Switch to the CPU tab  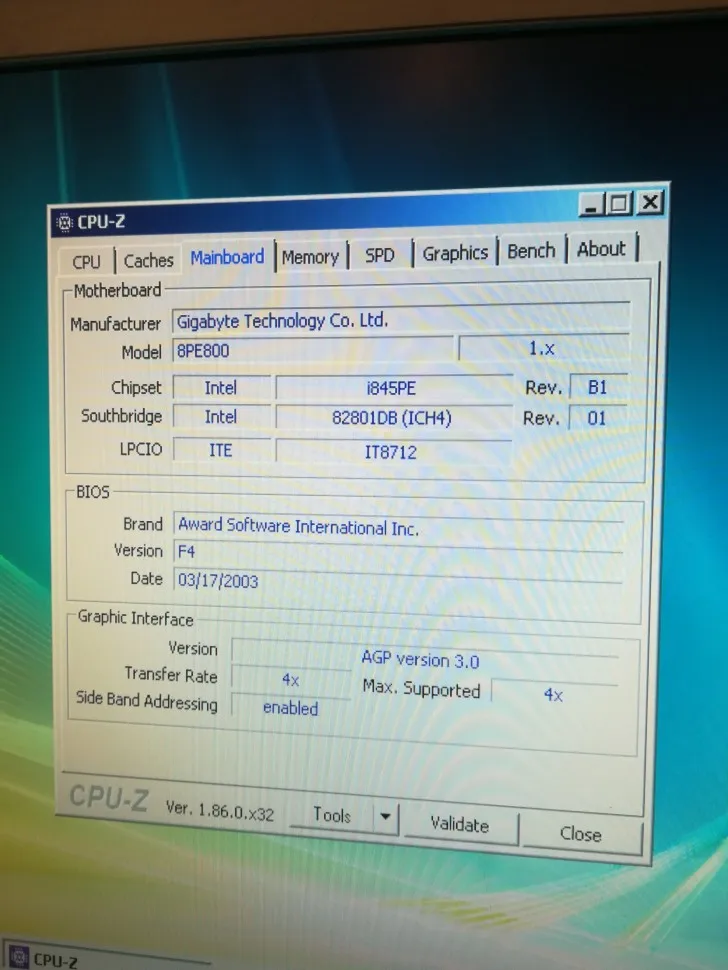point(87,261)
